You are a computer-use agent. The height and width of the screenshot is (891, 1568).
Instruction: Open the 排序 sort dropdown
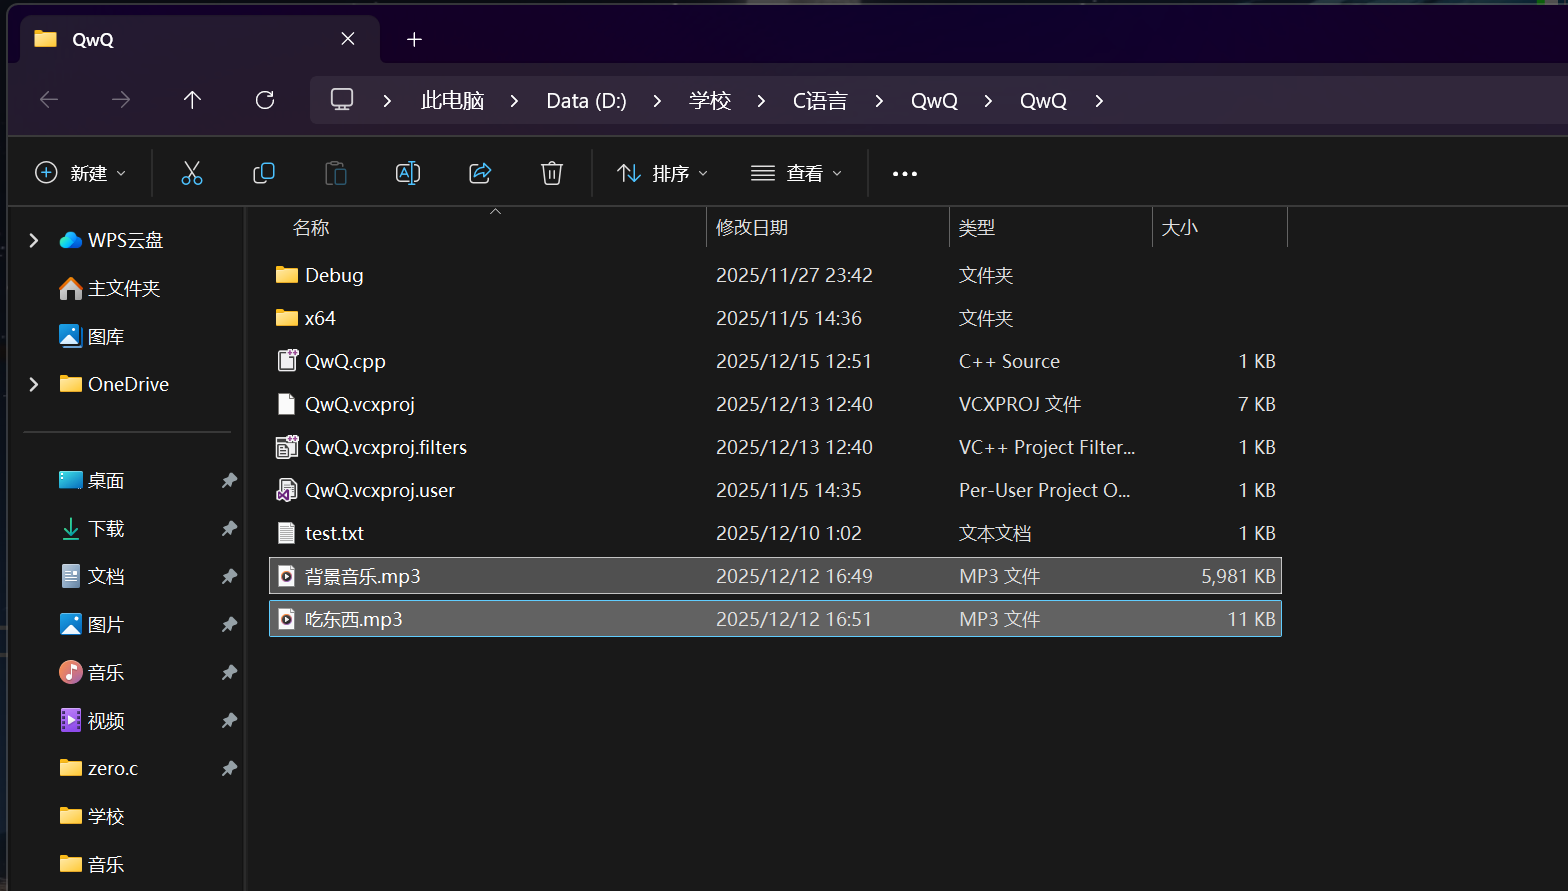(x=662, y=173)
